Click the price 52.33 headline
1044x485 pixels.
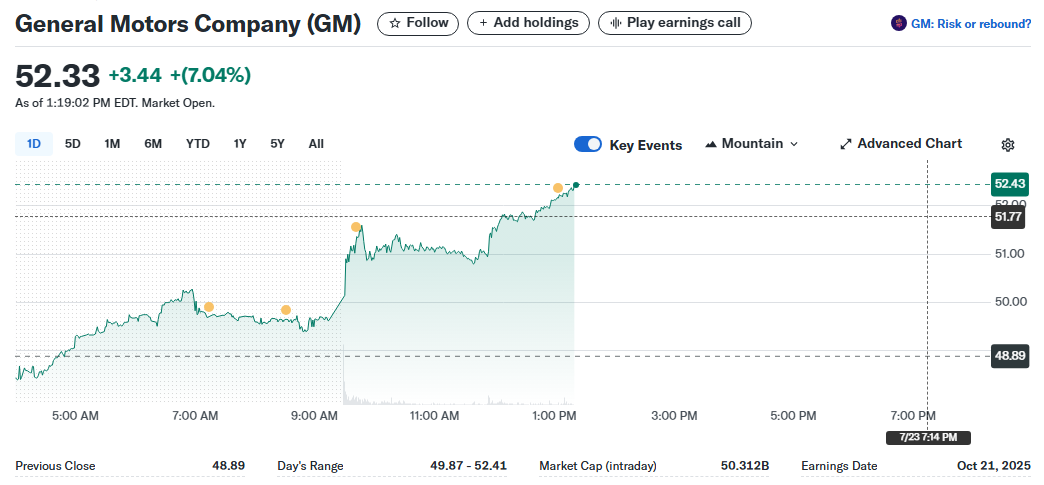[57, 76]
